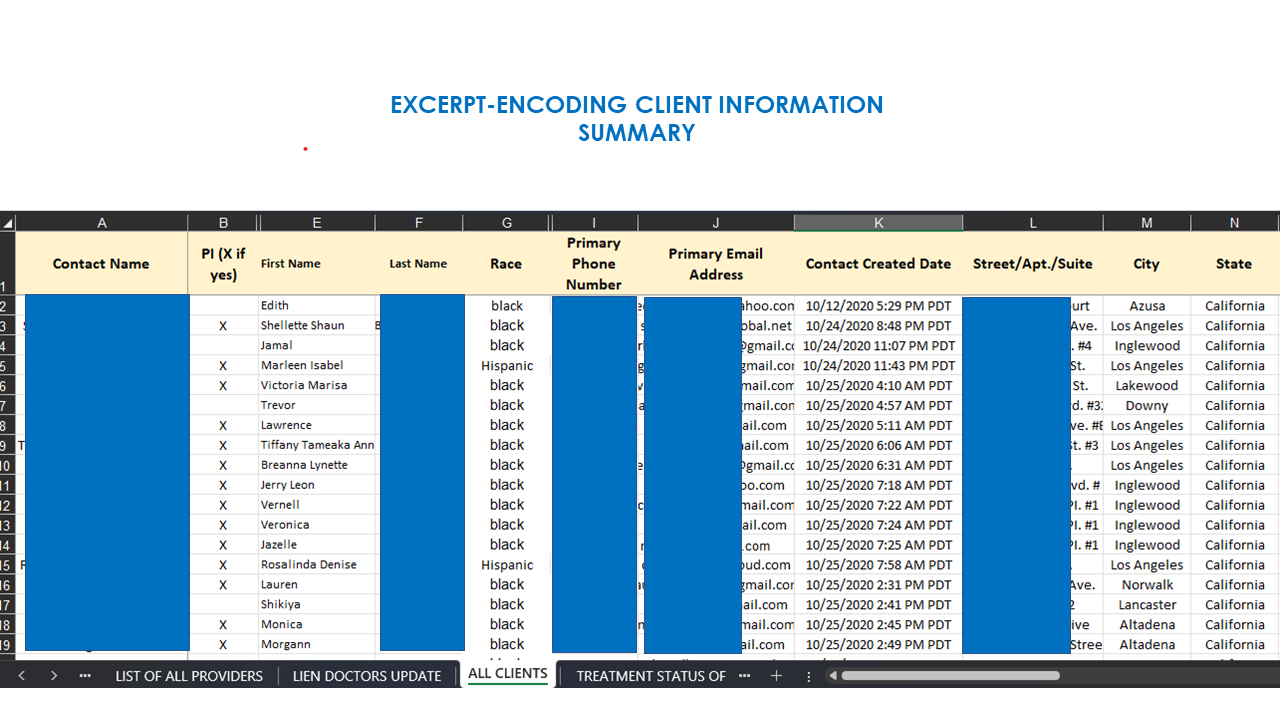Click the date cell 10/25/2020 7:58 AM PDT
The height and width of the screenshot is (720, 1280).
pyautogui.click(x=879, y=565)
